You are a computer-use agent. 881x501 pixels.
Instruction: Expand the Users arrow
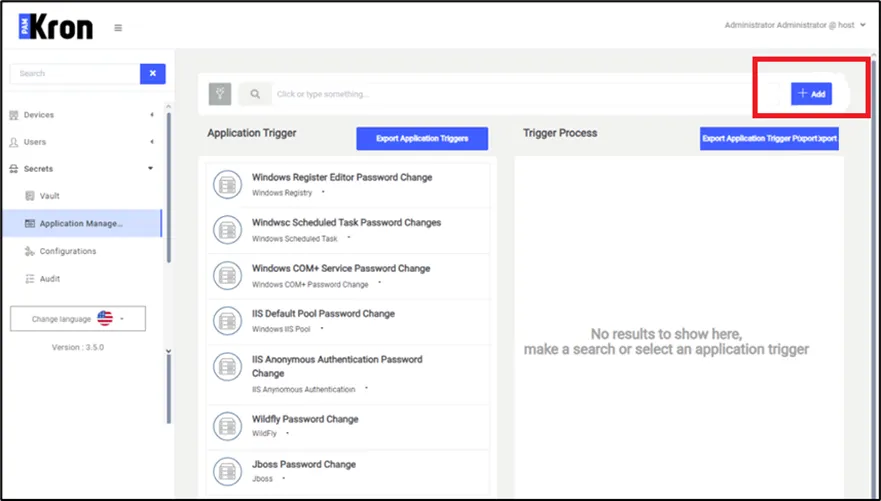pyautogui.click(x=152, y=142)
